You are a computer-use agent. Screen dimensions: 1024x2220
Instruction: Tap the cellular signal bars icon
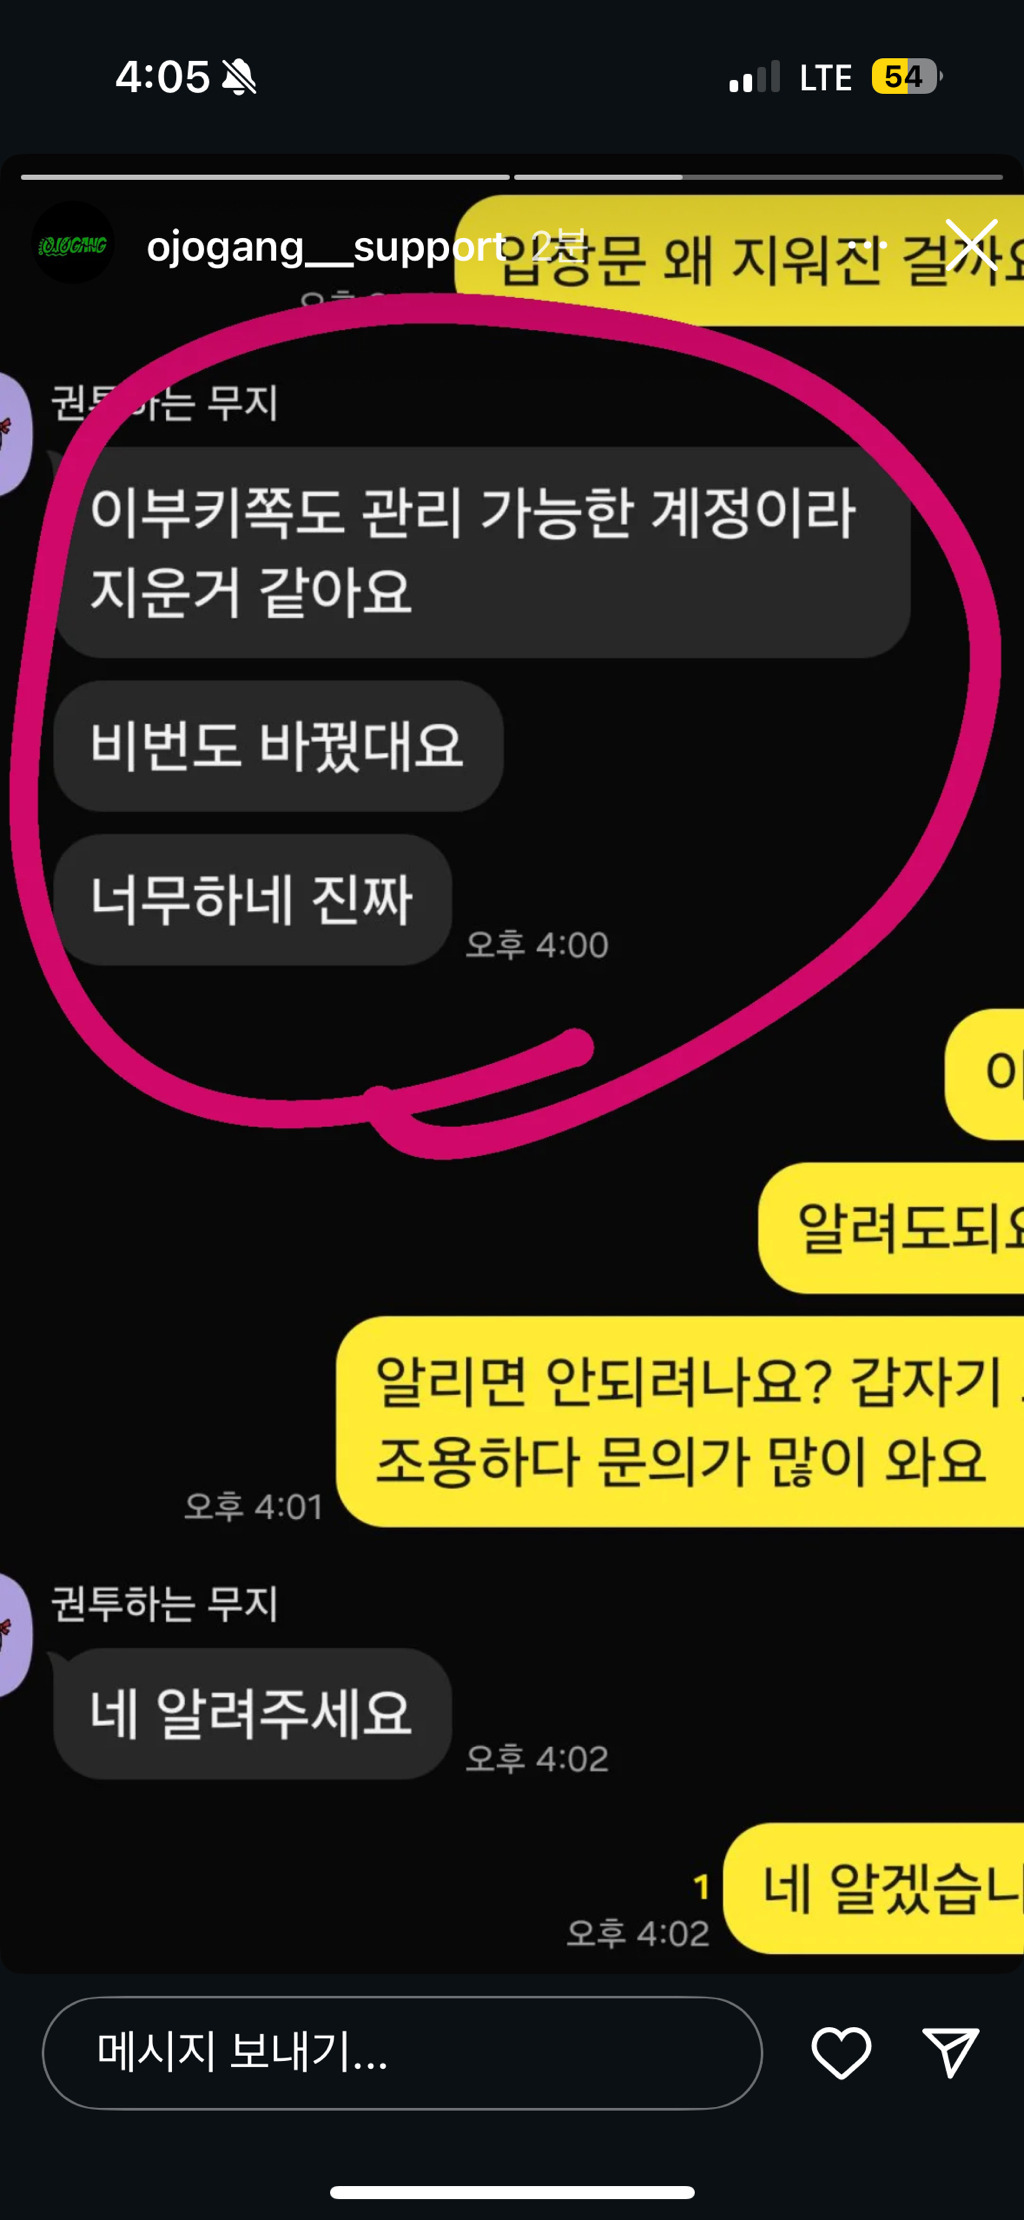pos(755,77)
